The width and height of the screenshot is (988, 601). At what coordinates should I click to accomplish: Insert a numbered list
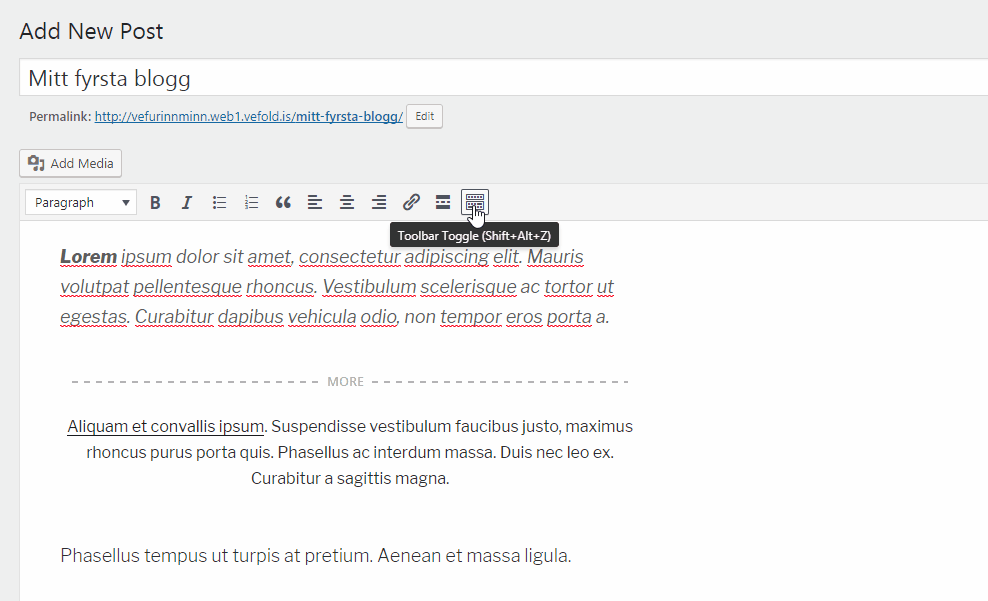point(251,203)
